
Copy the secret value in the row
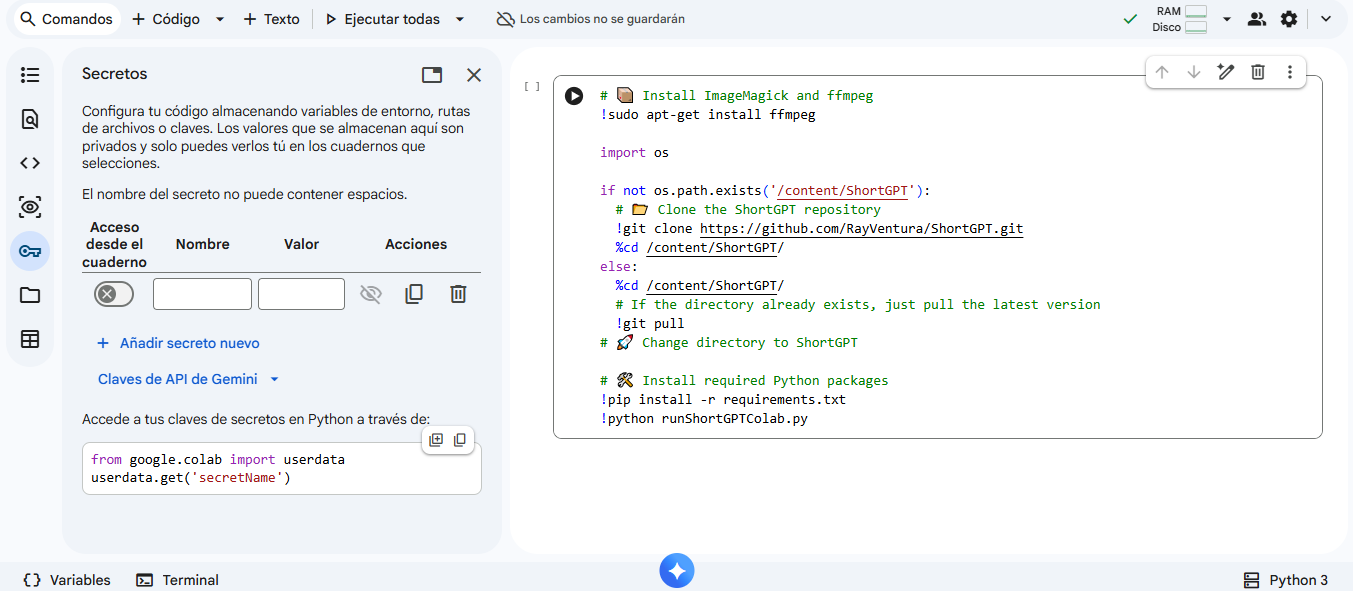(x=414, y=294)
